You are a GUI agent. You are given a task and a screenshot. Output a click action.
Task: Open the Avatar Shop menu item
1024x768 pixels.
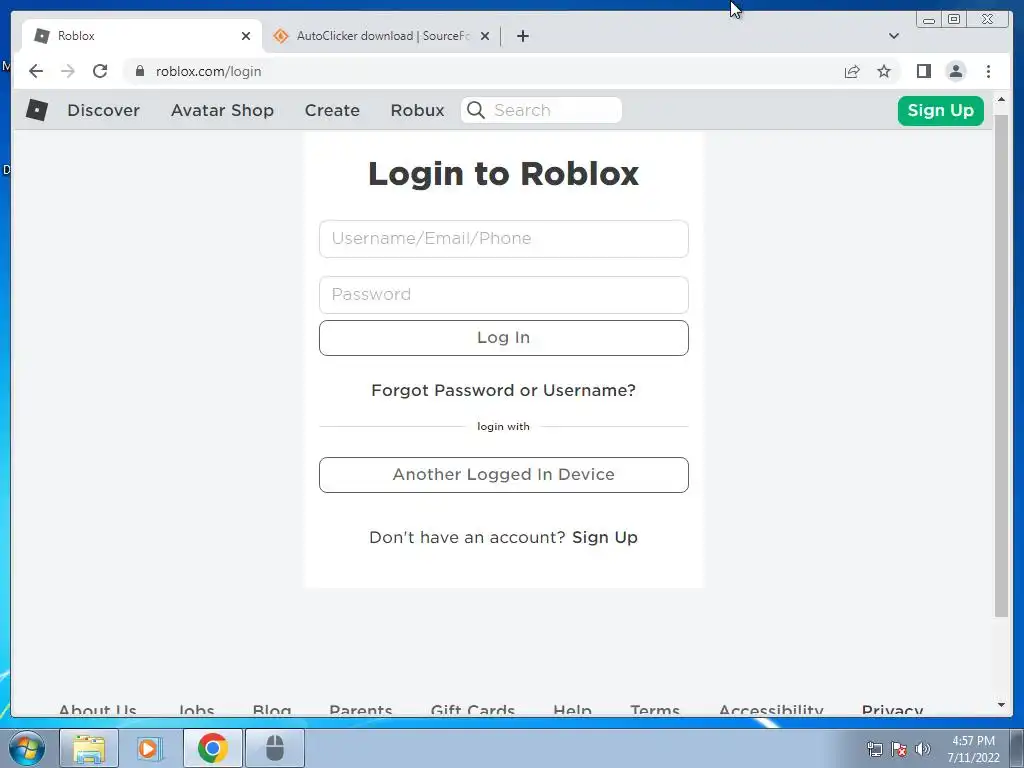coord(222,110)
